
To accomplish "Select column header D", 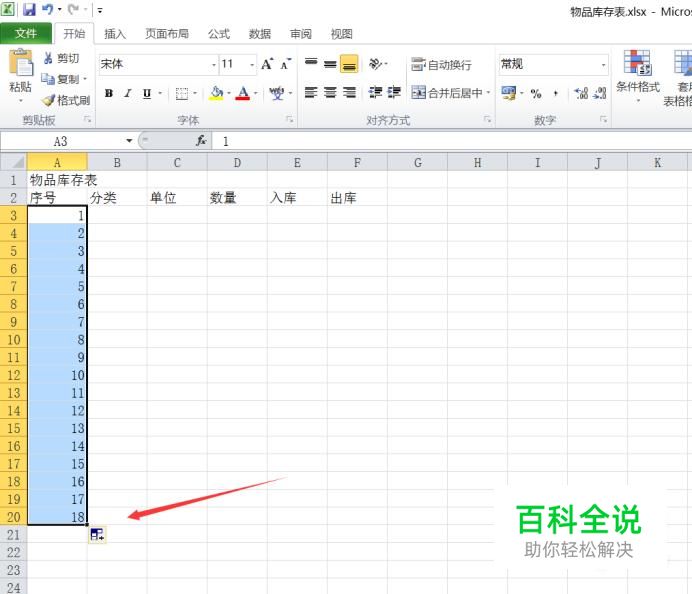I will coord(237,162).
